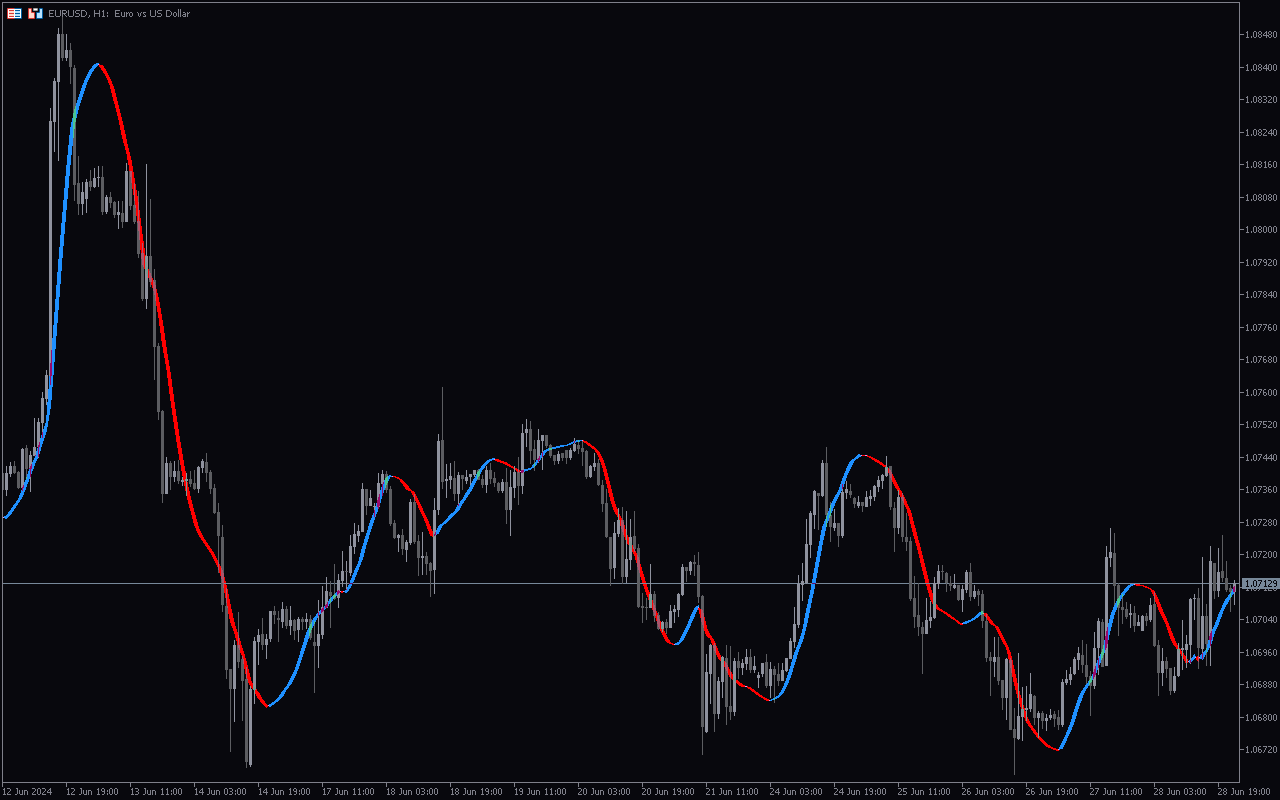
Task: Click price scale label 1.08480
Action: (x=1261, y=35)
